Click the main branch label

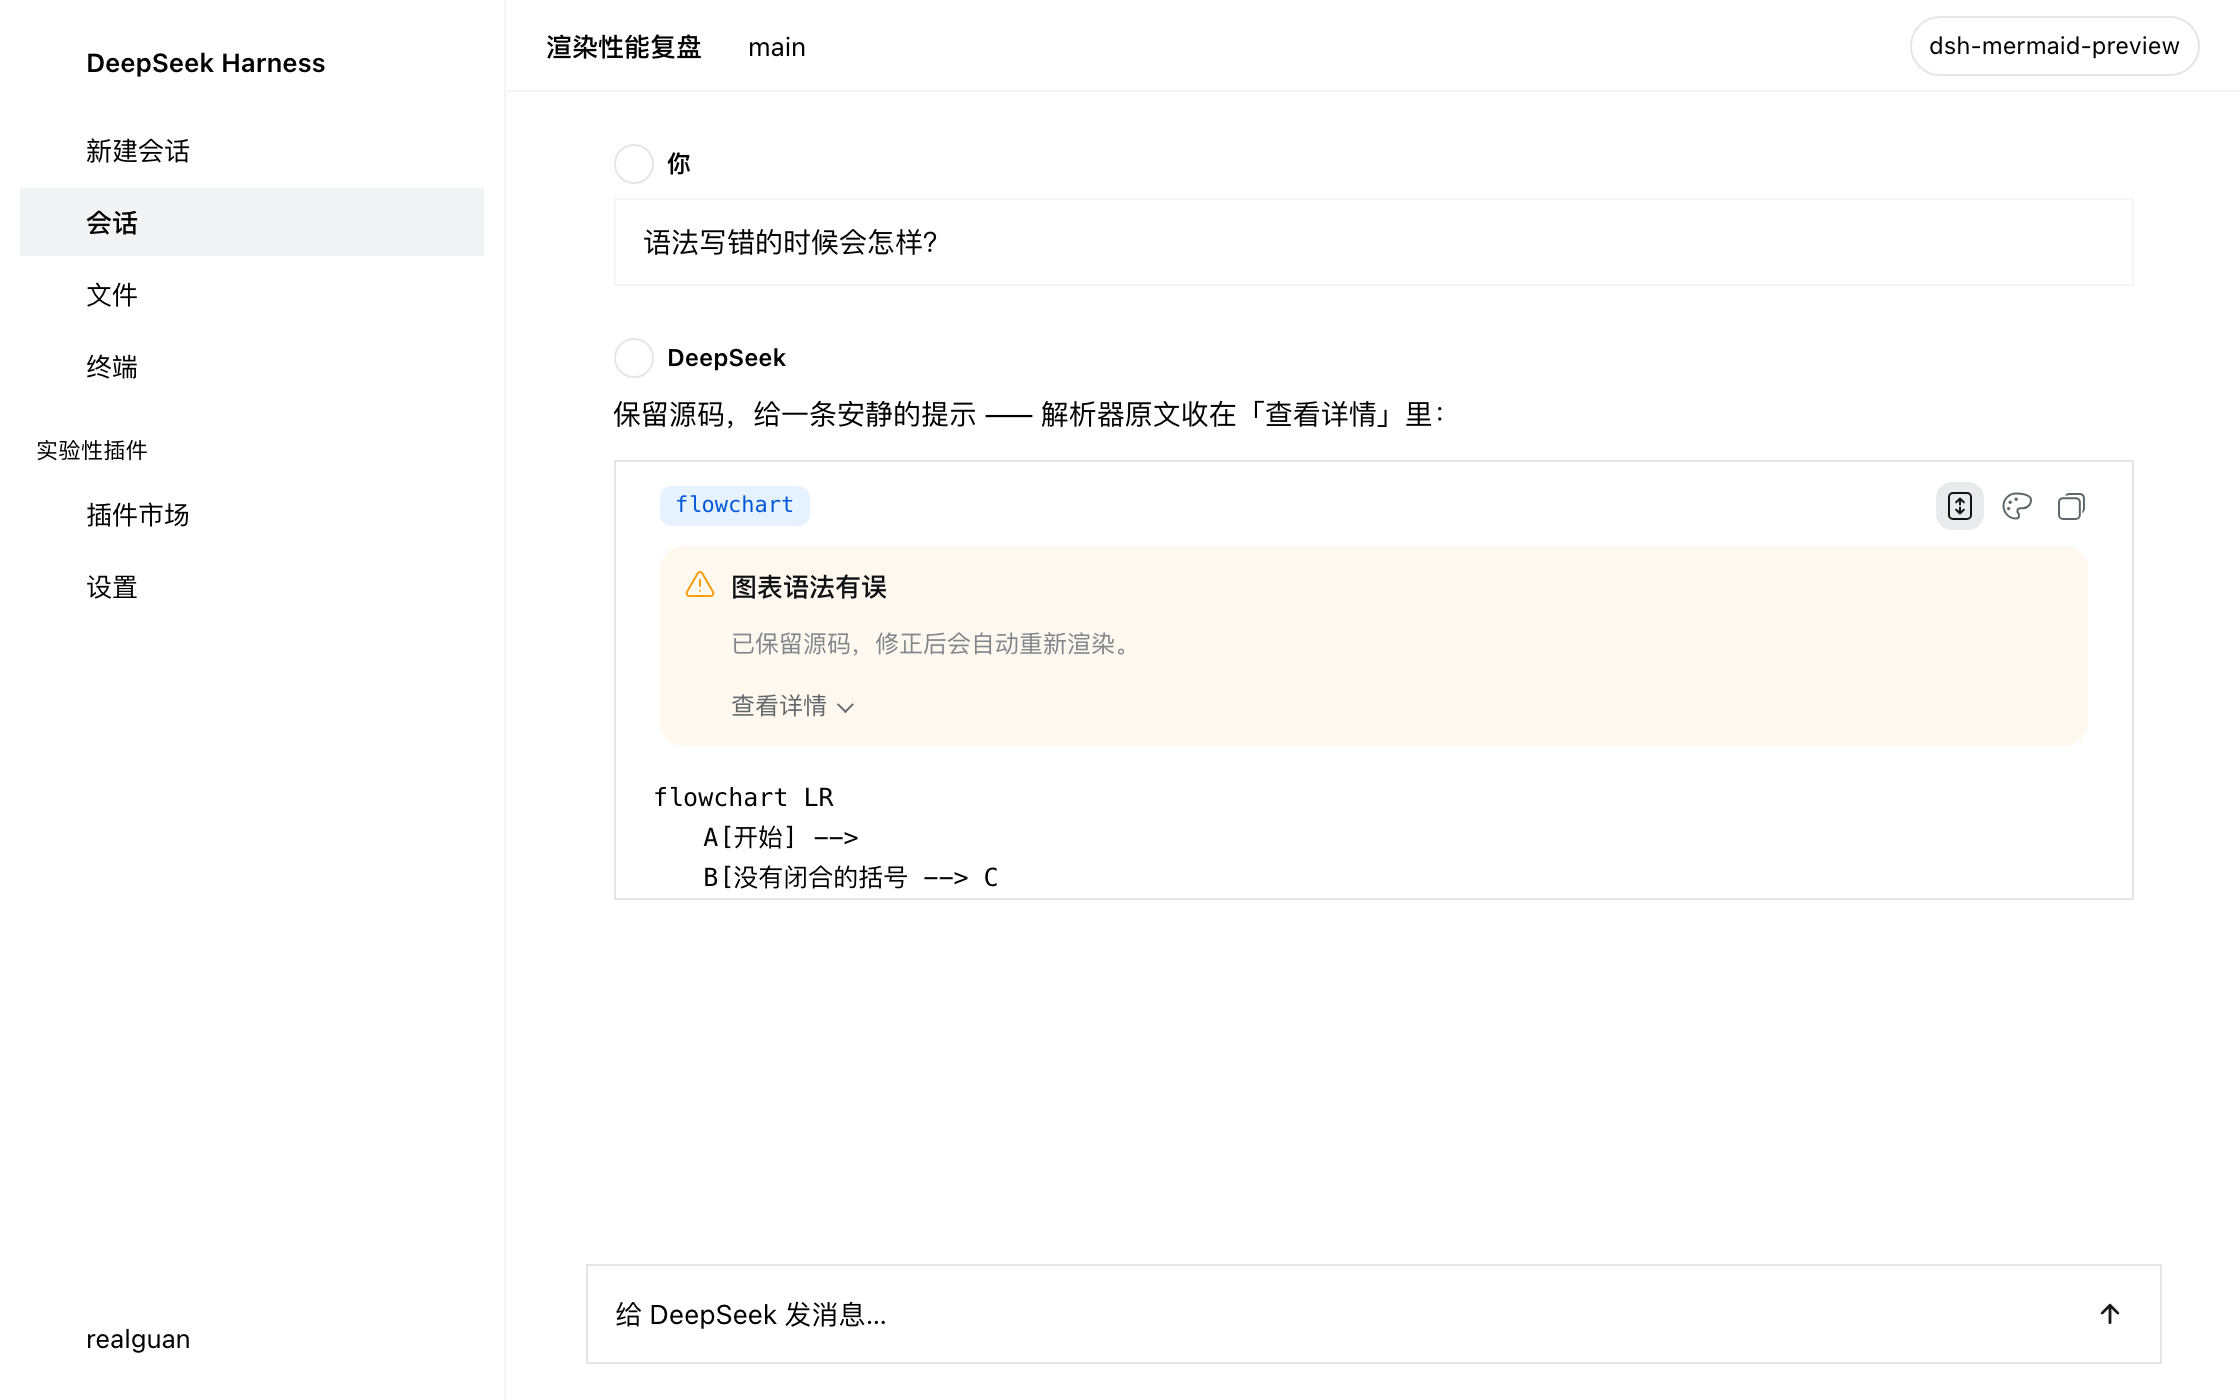pyautogui.click(x=777, y=47)
